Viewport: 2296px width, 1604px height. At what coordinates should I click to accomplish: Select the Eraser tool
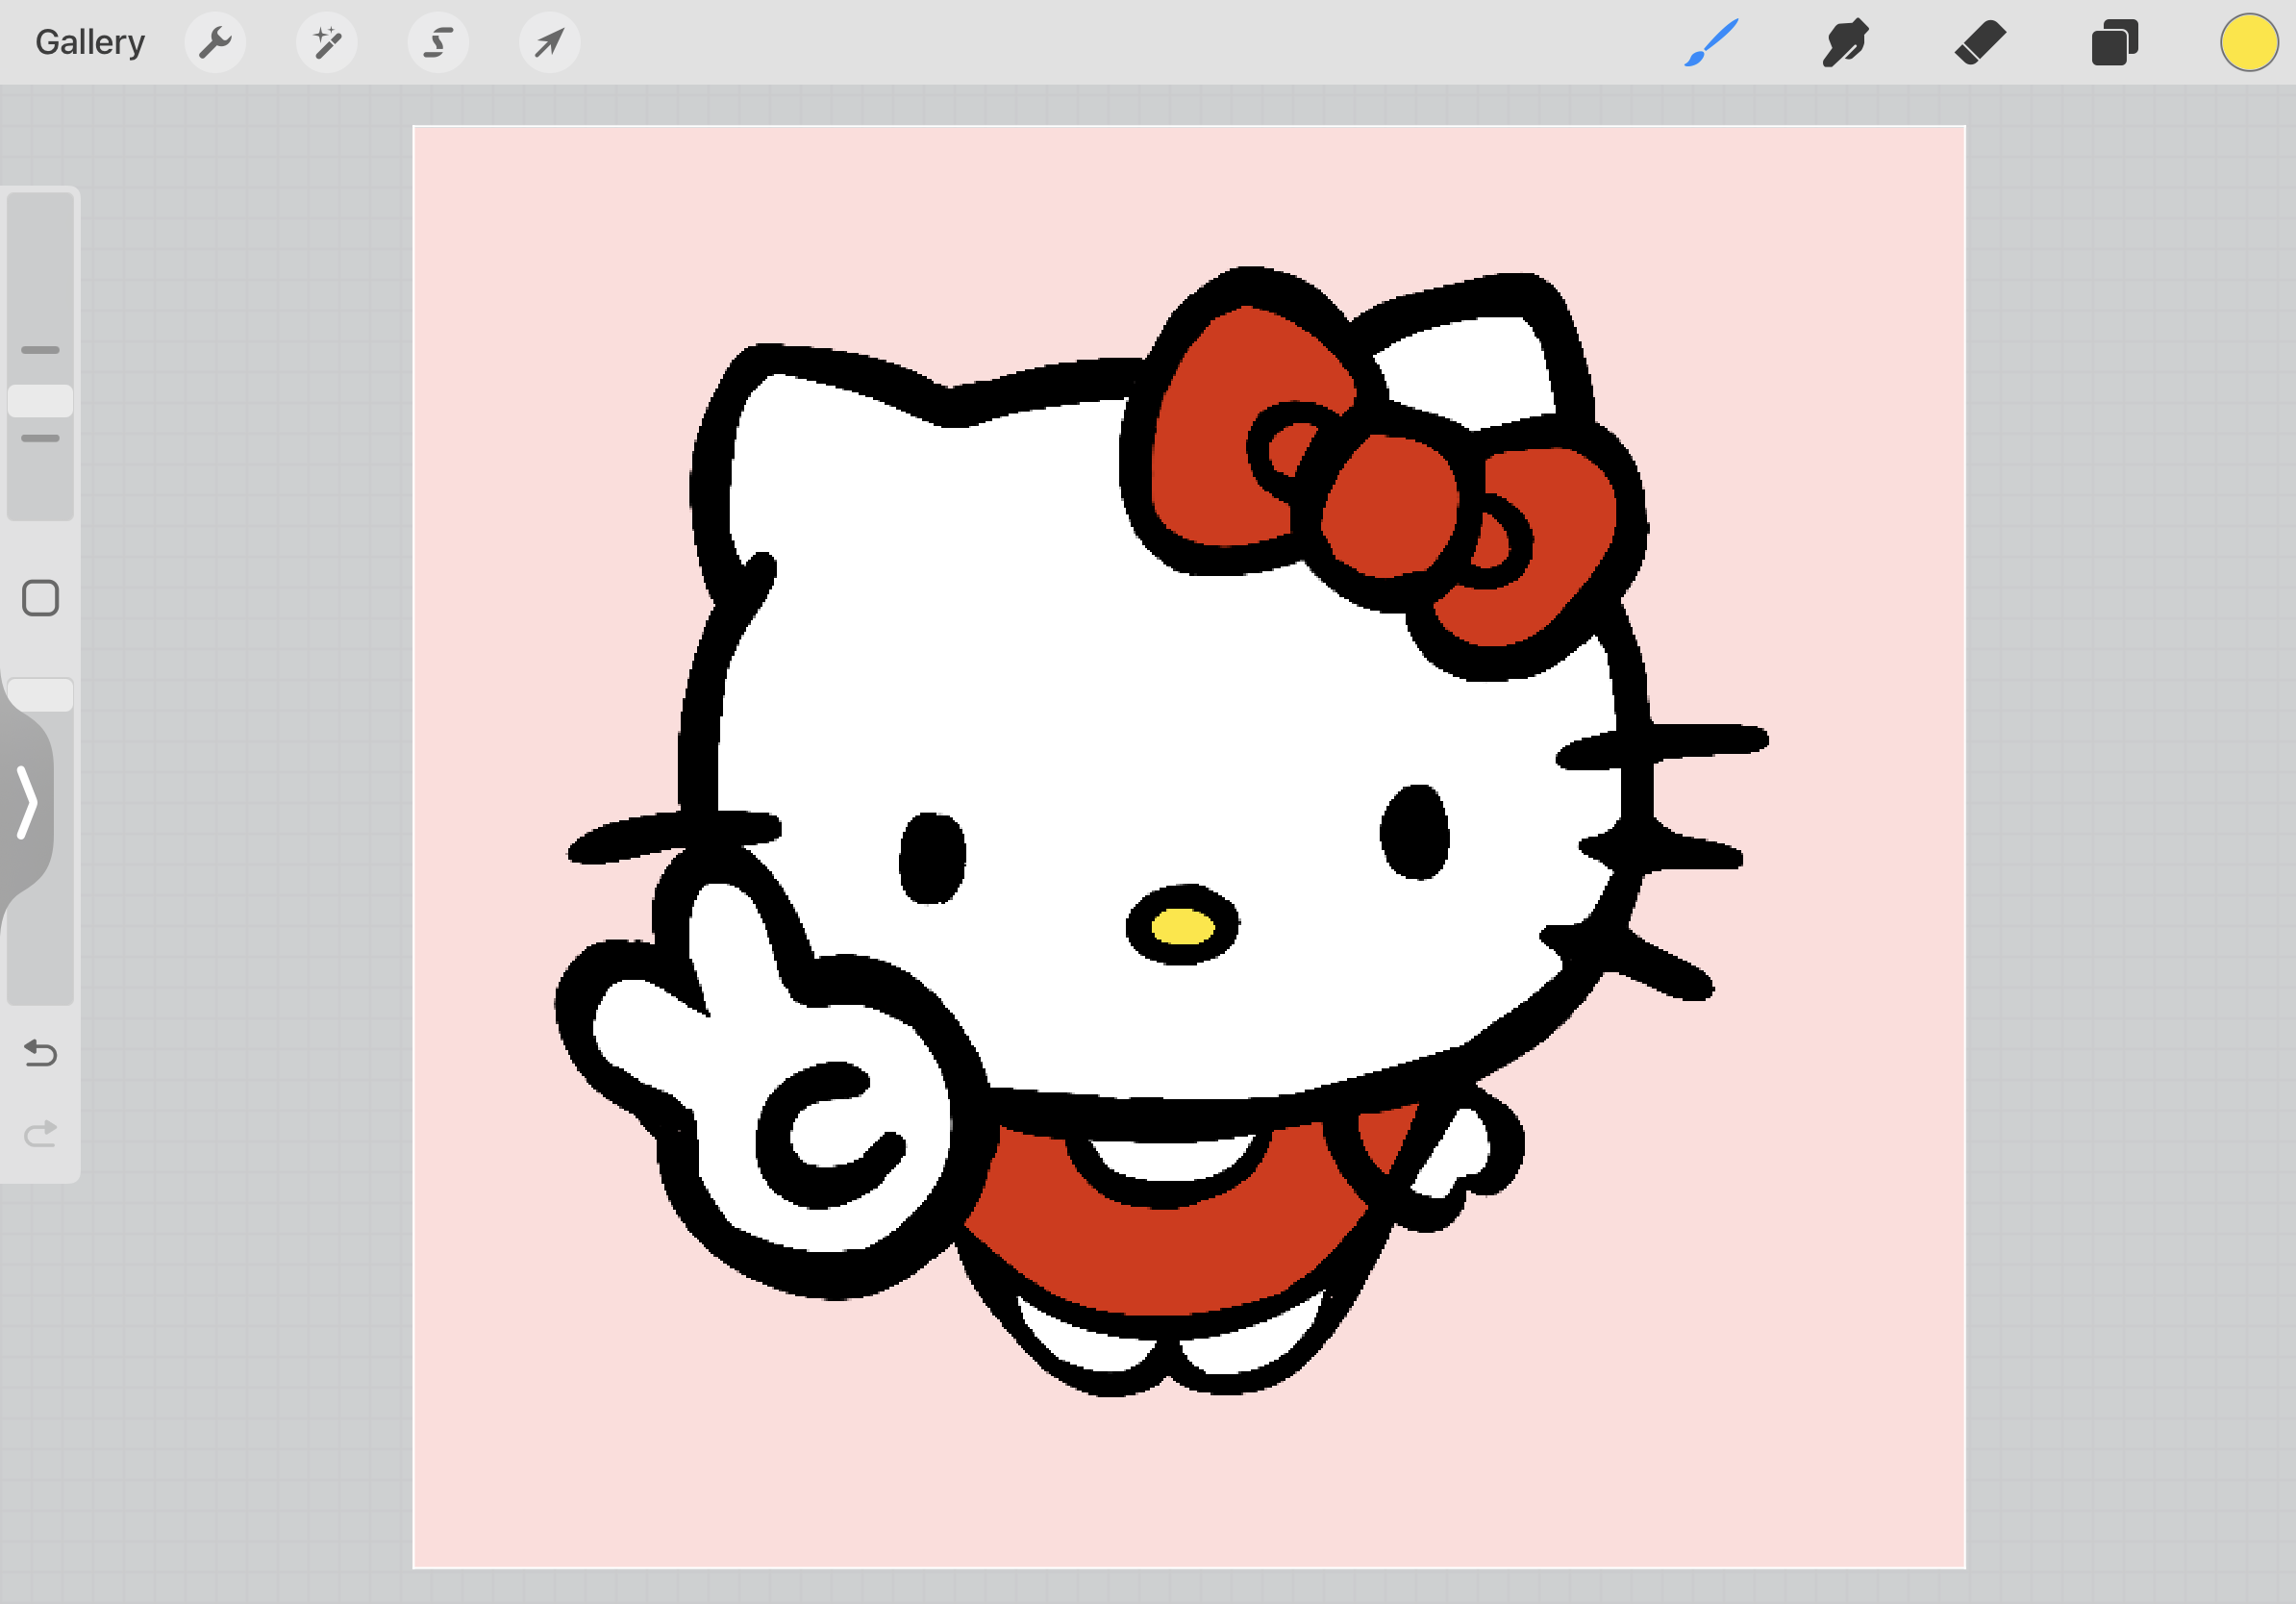tap(1980, 42)
